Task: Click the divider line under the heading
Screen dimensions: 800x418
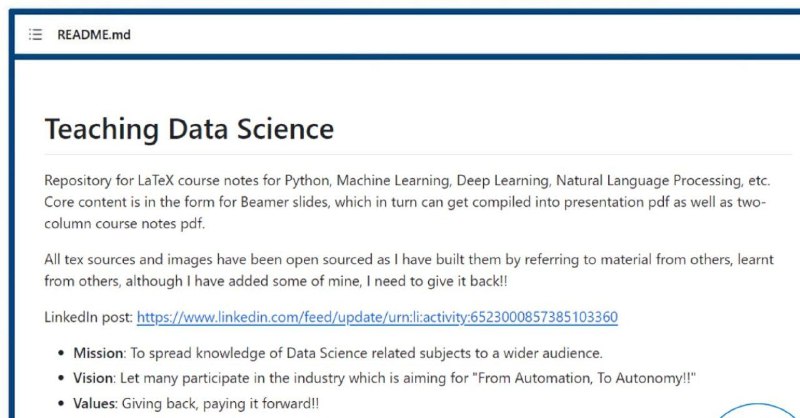Action: point(418,154)
